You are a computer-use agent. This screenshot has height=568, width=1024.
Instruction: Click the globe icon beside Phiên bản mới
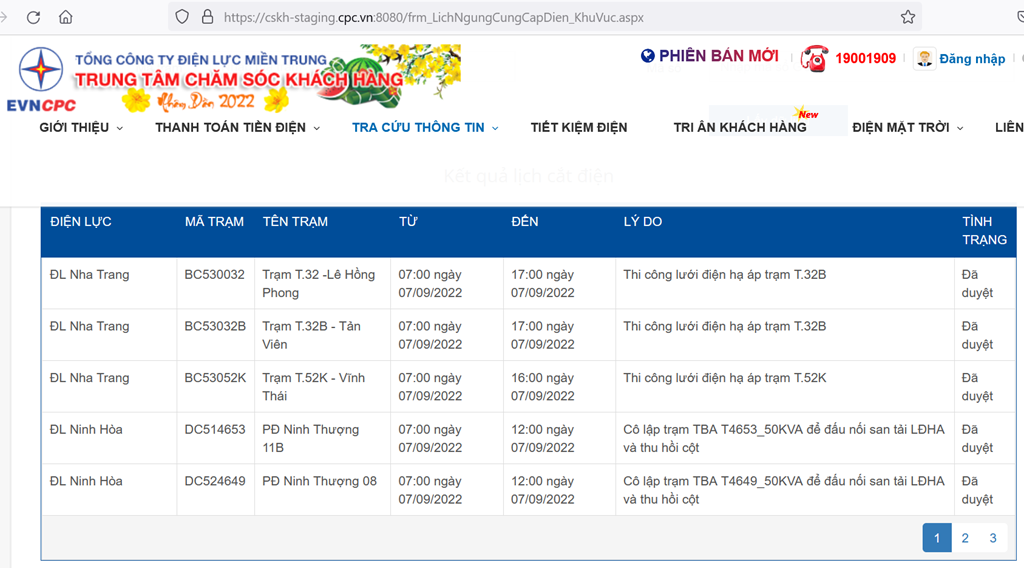coord(648,56)
